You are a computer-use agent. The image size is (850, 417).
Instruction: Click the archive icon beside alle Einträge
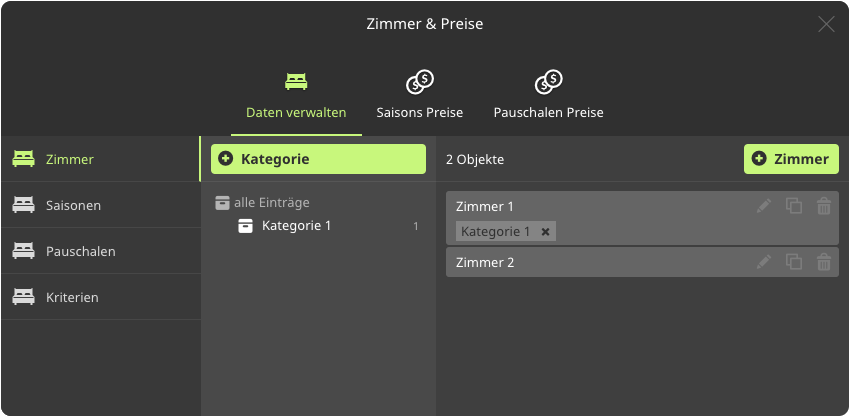pos(222,203)
